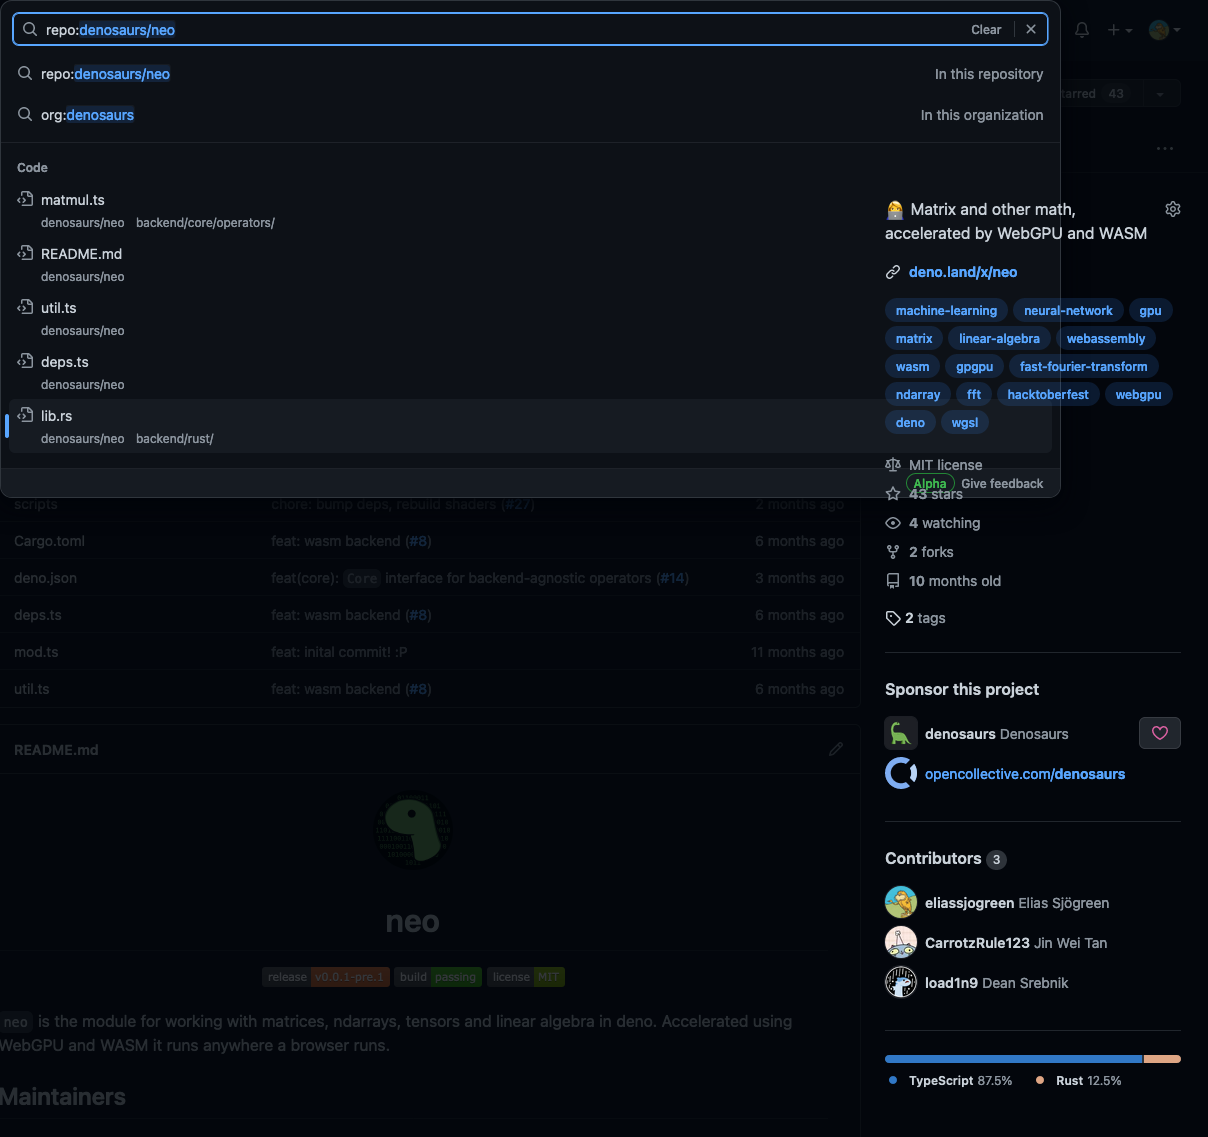Open the ellipsis more-options menu
Image resolution: width=1208 pixels, height=1137 pixels.
click(x=1164, y=147)
